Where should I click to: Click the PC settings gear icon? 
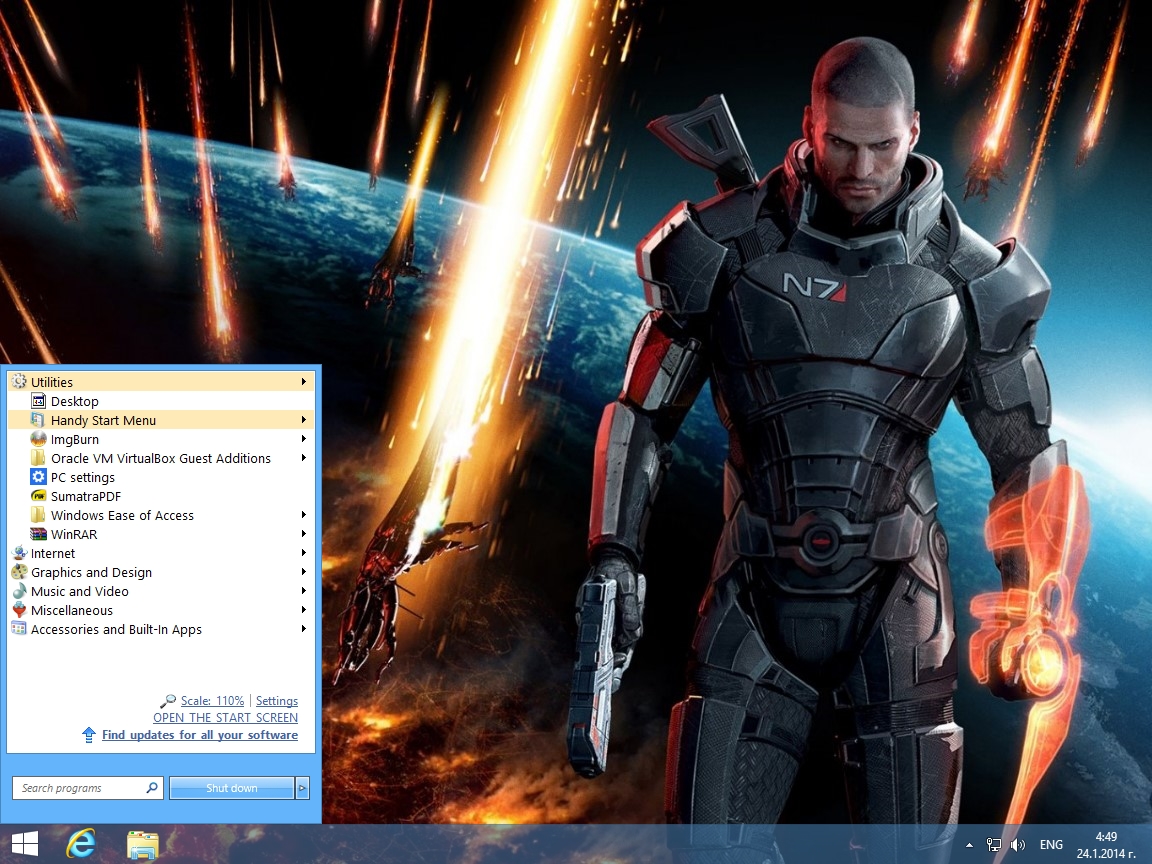pos(38,477)
